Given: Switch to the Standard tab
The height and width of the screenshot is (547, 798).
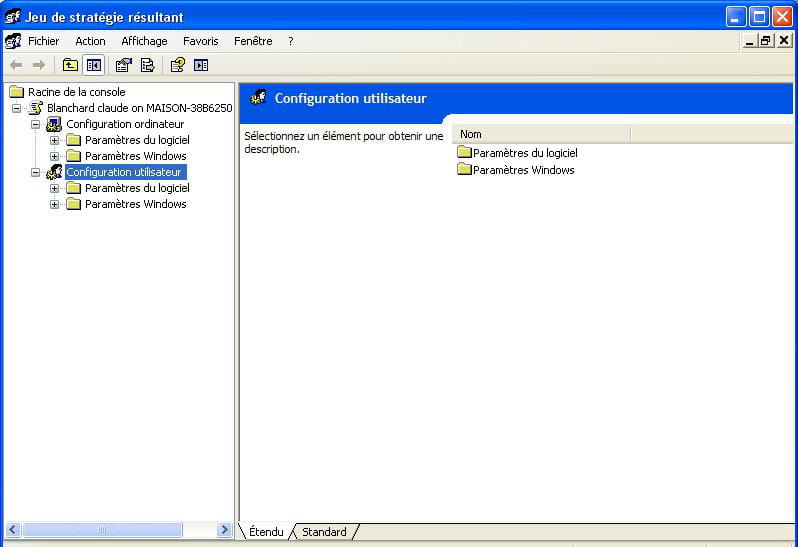Looking at the screenshot, I should tap(324, 532).
